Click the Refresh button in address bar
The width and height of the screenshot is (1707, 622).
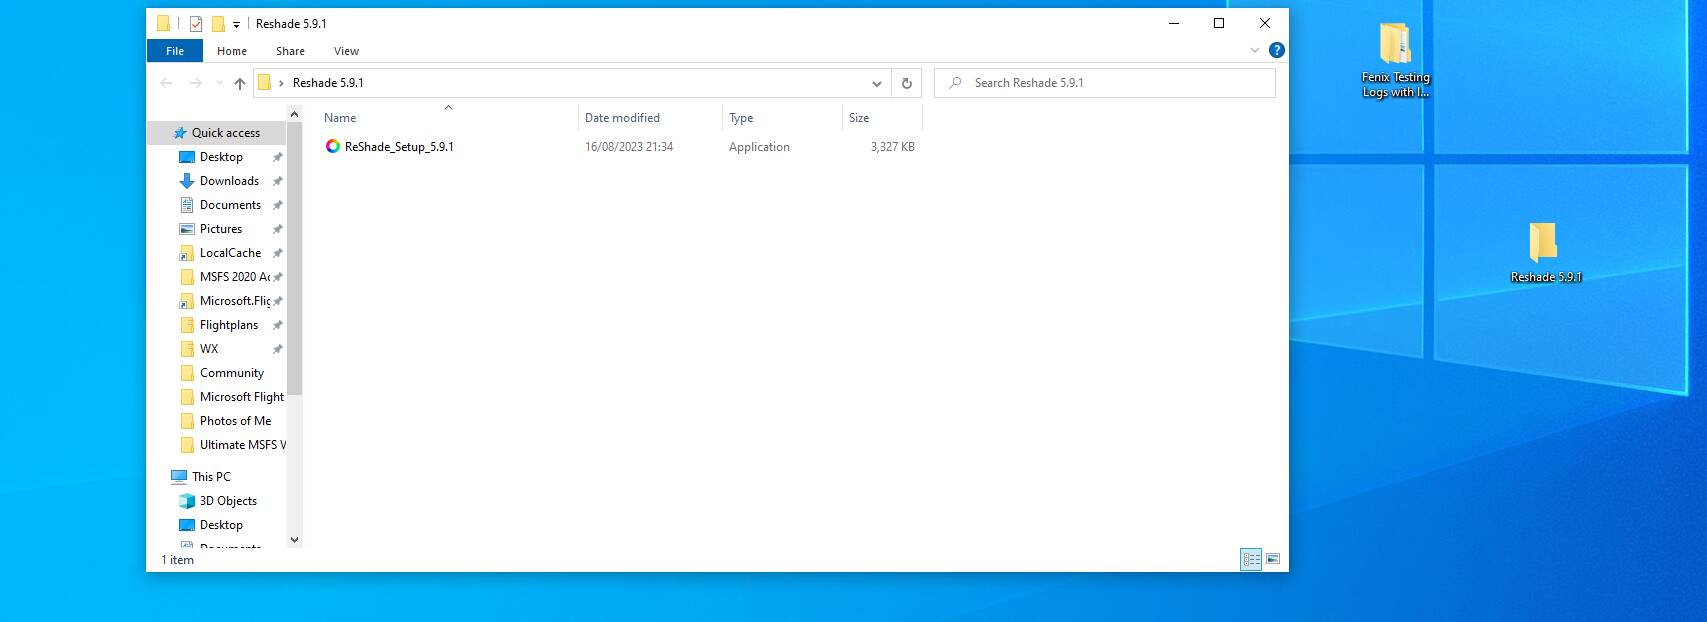tap(906, 83)
